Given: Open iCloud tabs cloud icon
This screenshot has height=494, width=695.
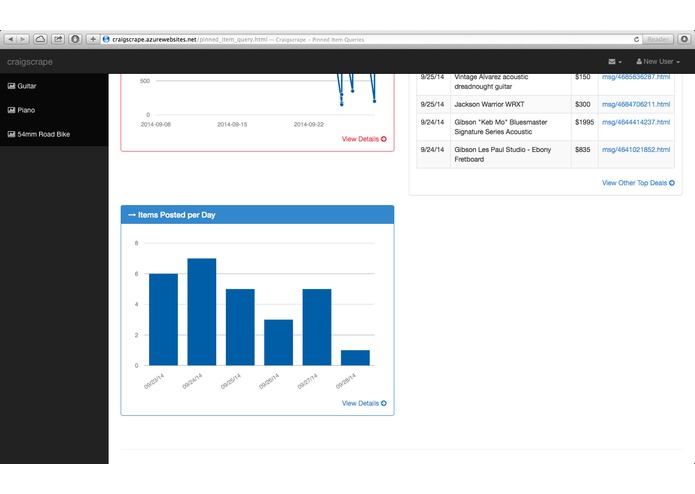Looking at the screenshot, I should (x=40, y=39).
